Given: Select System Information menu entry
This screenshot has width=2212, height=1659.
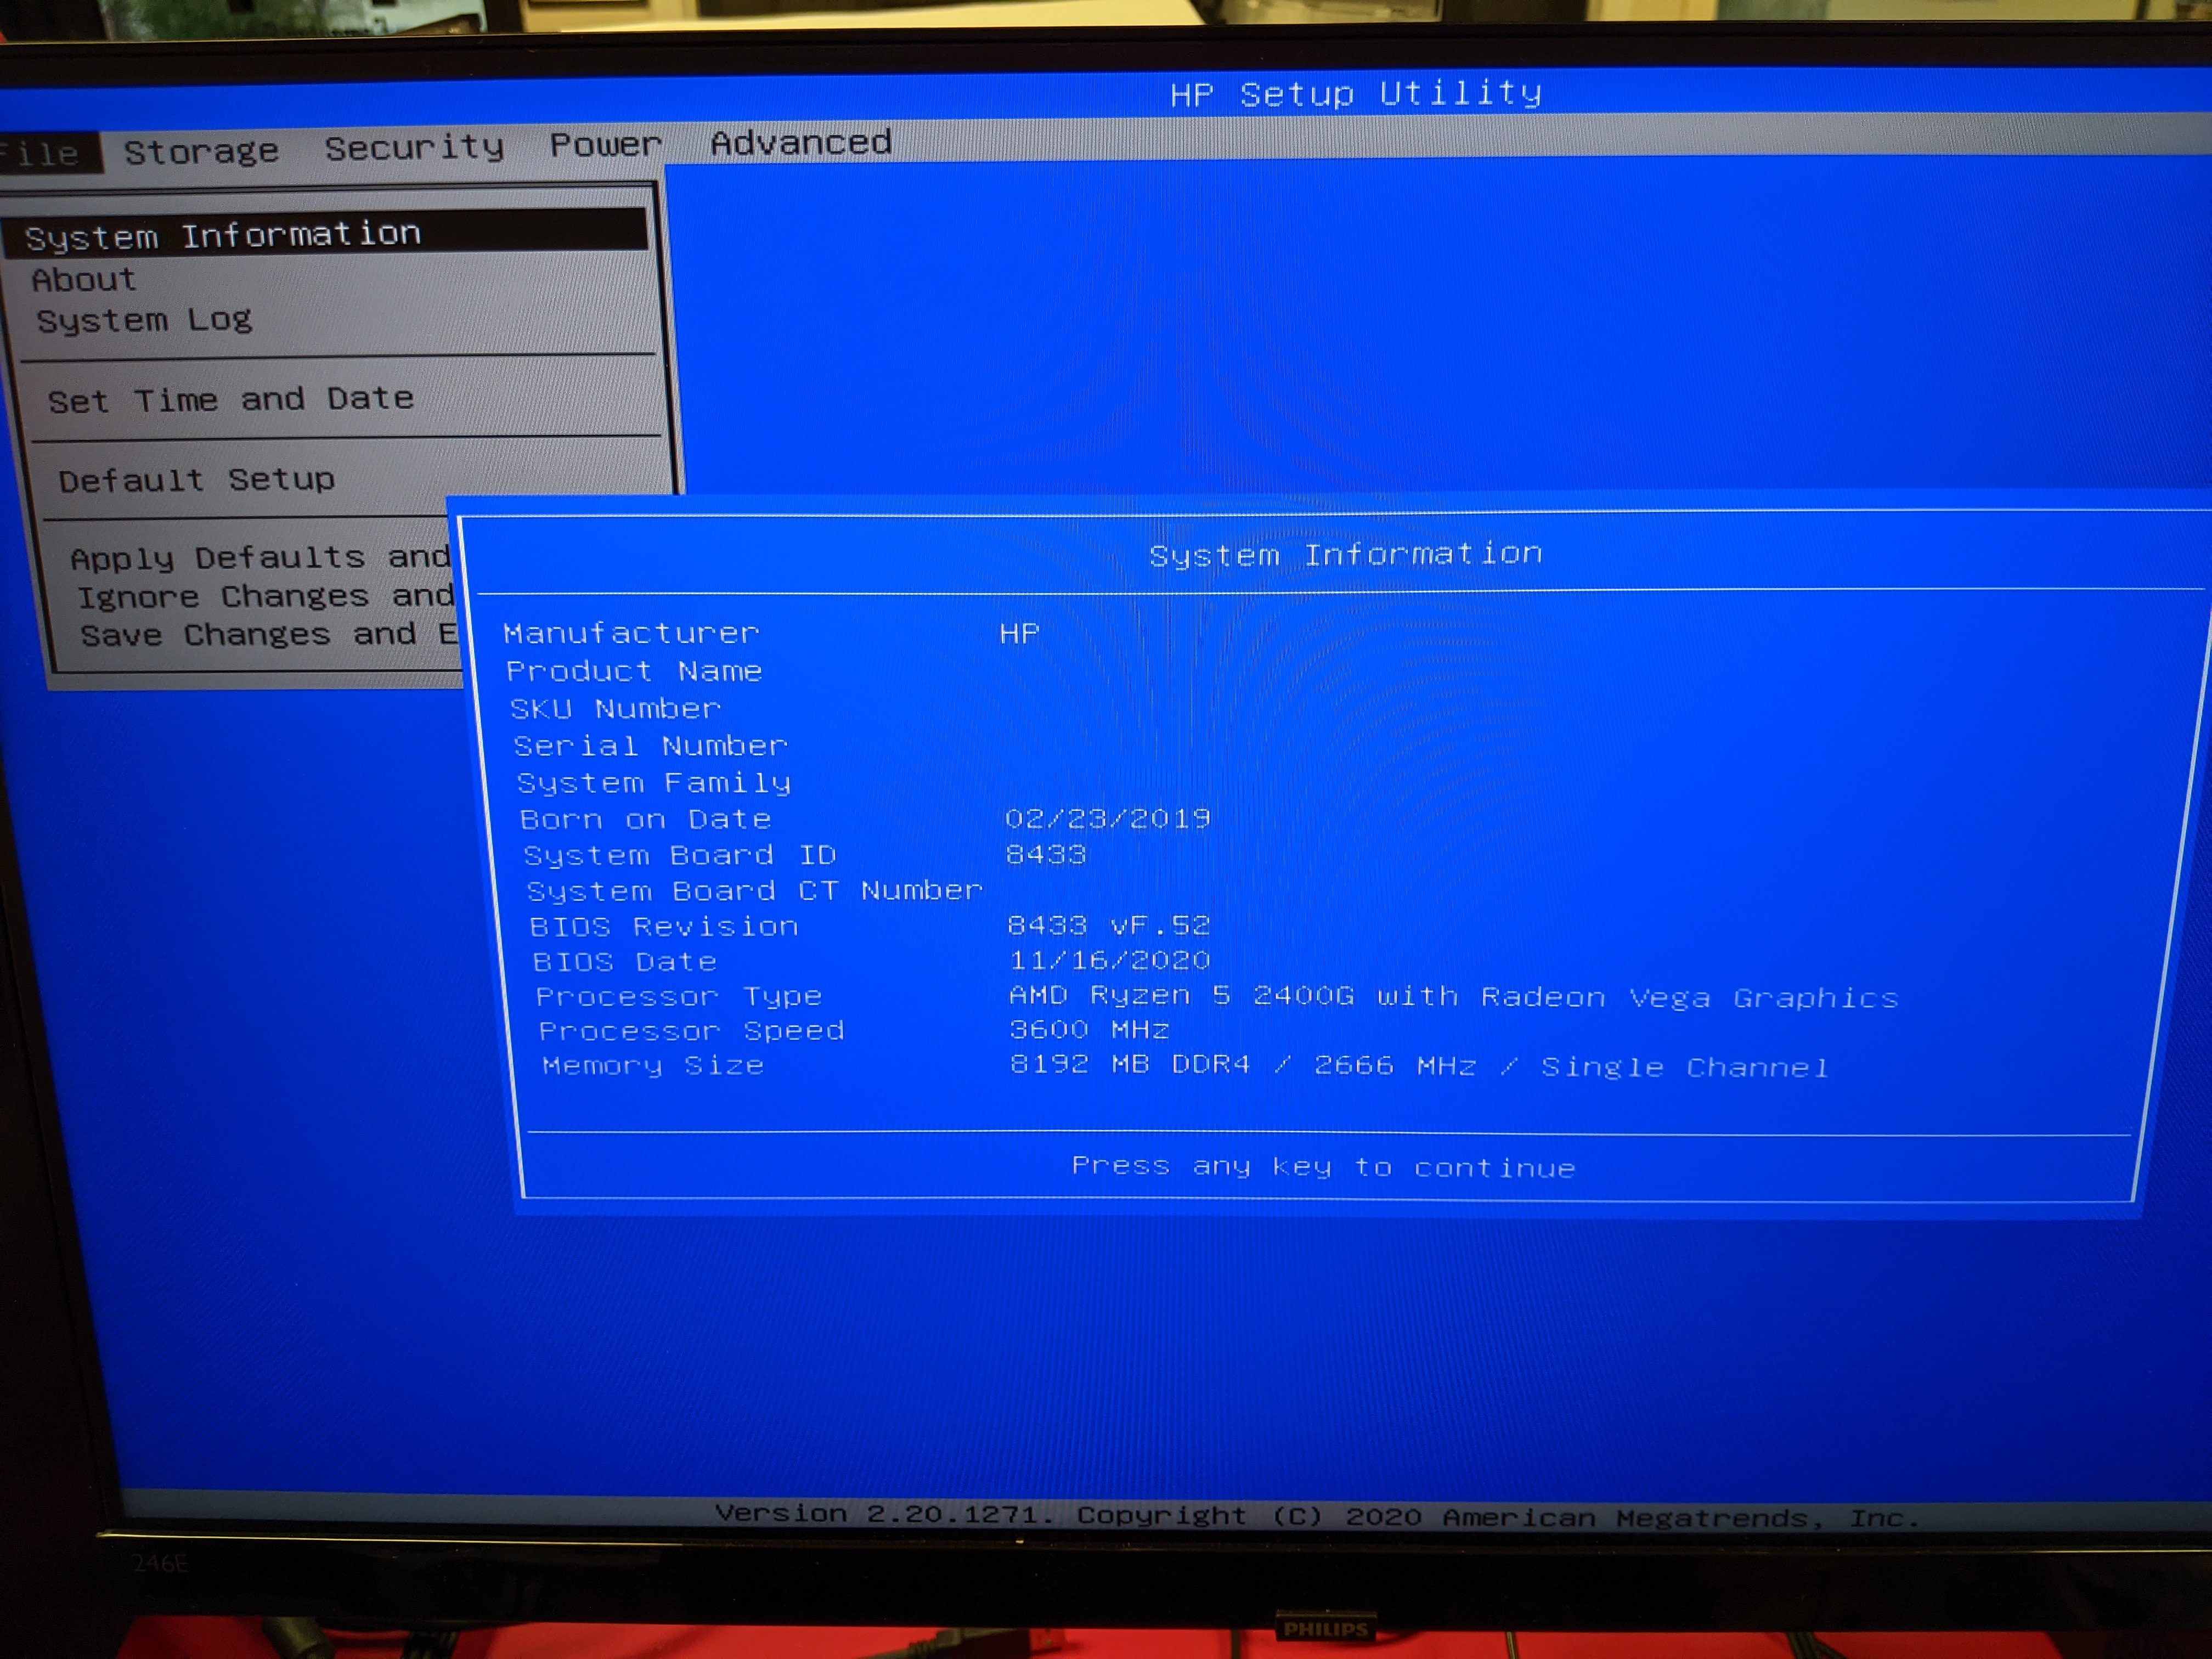Looking at the screenshot, I should (x=223, y=235).
